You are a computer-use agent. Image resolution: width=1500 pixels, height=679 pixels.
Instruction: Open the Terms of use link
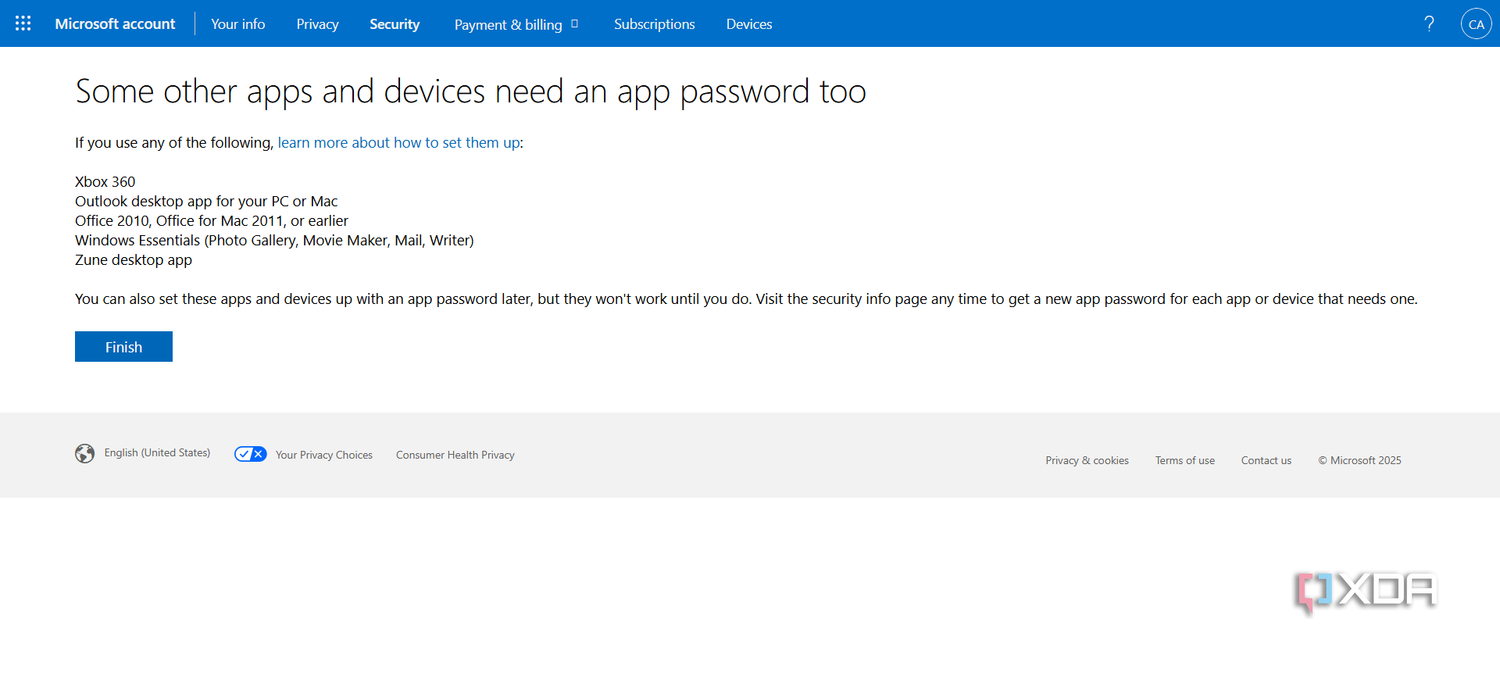[1185, 461]
